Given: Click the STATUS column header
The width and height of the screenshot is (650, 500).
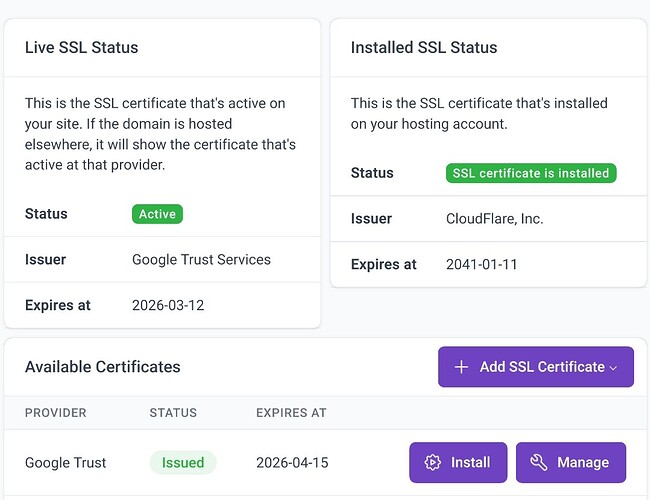Looking at the screenshot, I should tap(173, 412).
